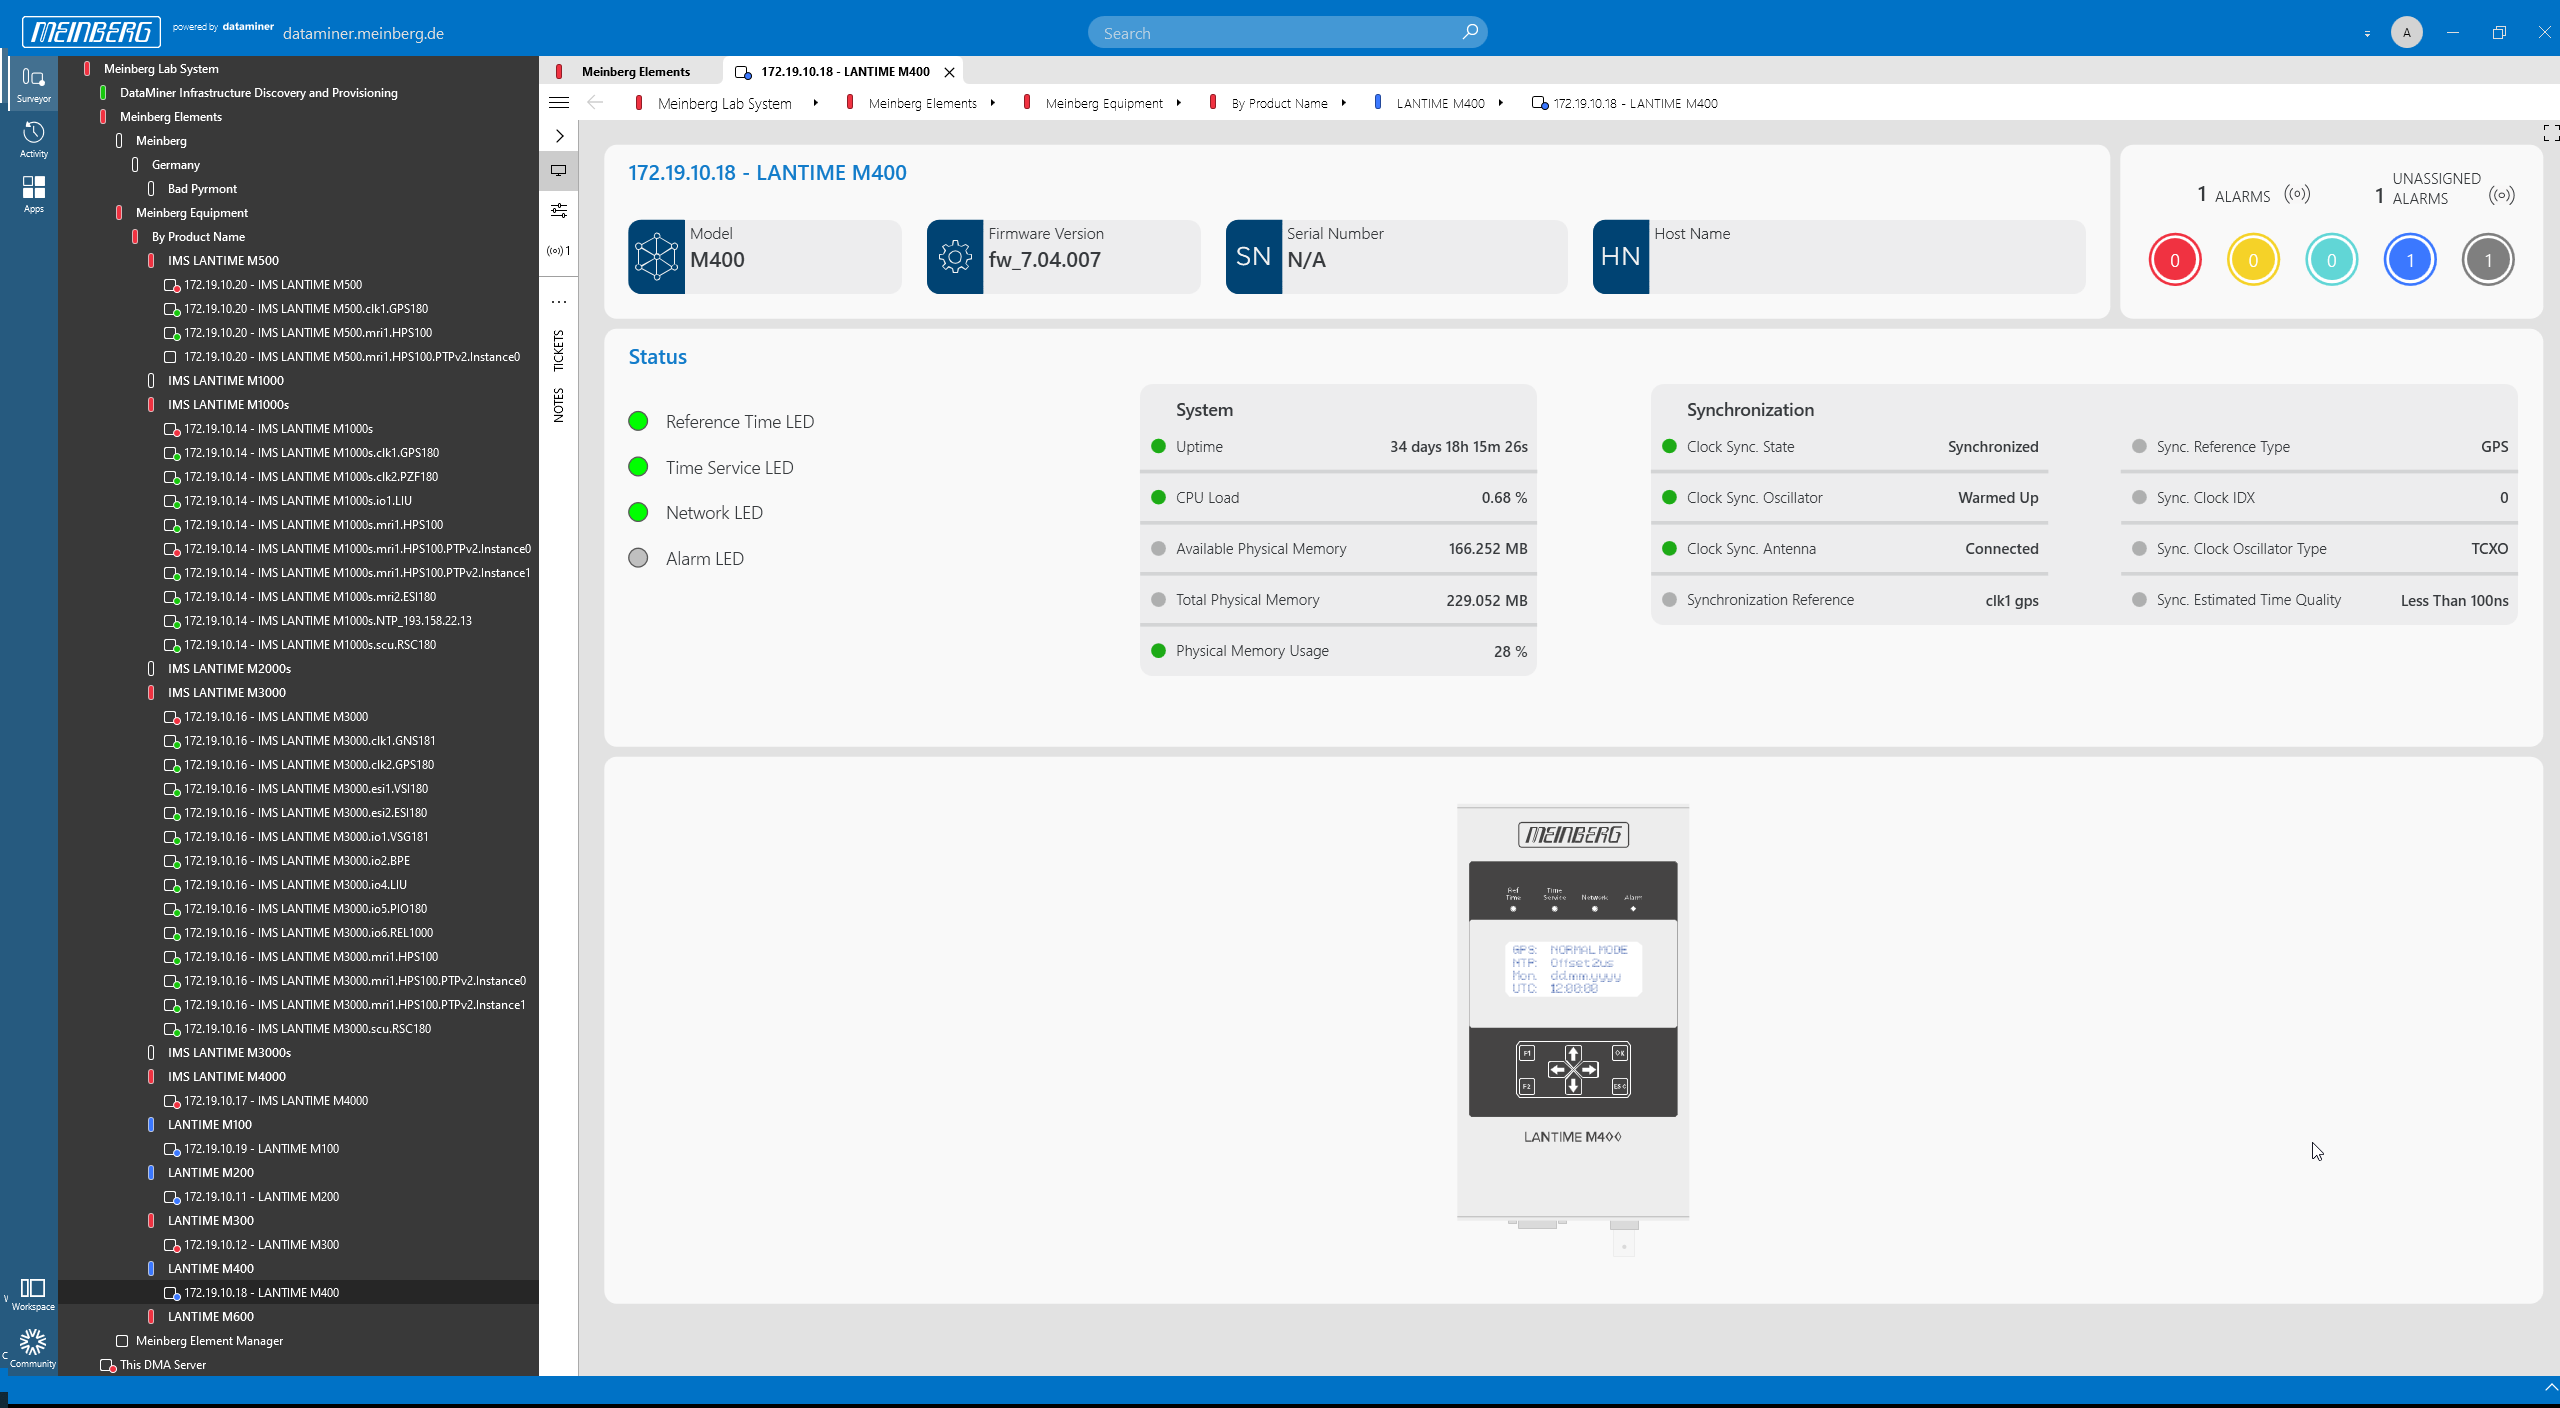Screen dimensions: 2560x1408
Task: Open the TICKETS side tab
Action: click(559, 350)
